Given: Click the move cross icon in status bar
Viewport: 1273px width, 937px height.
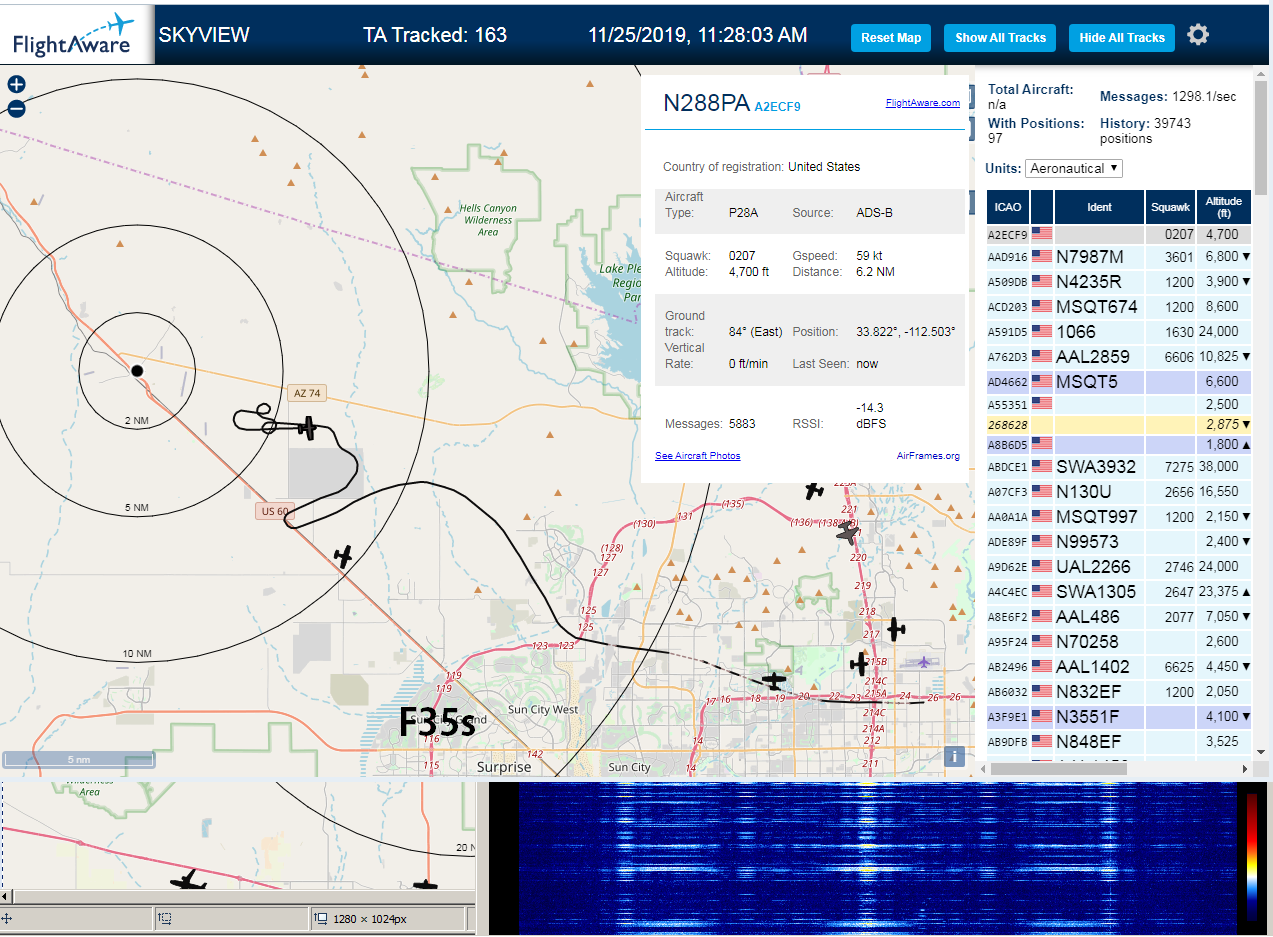Looking at the screenshot, I should click(x=8, y=918).
